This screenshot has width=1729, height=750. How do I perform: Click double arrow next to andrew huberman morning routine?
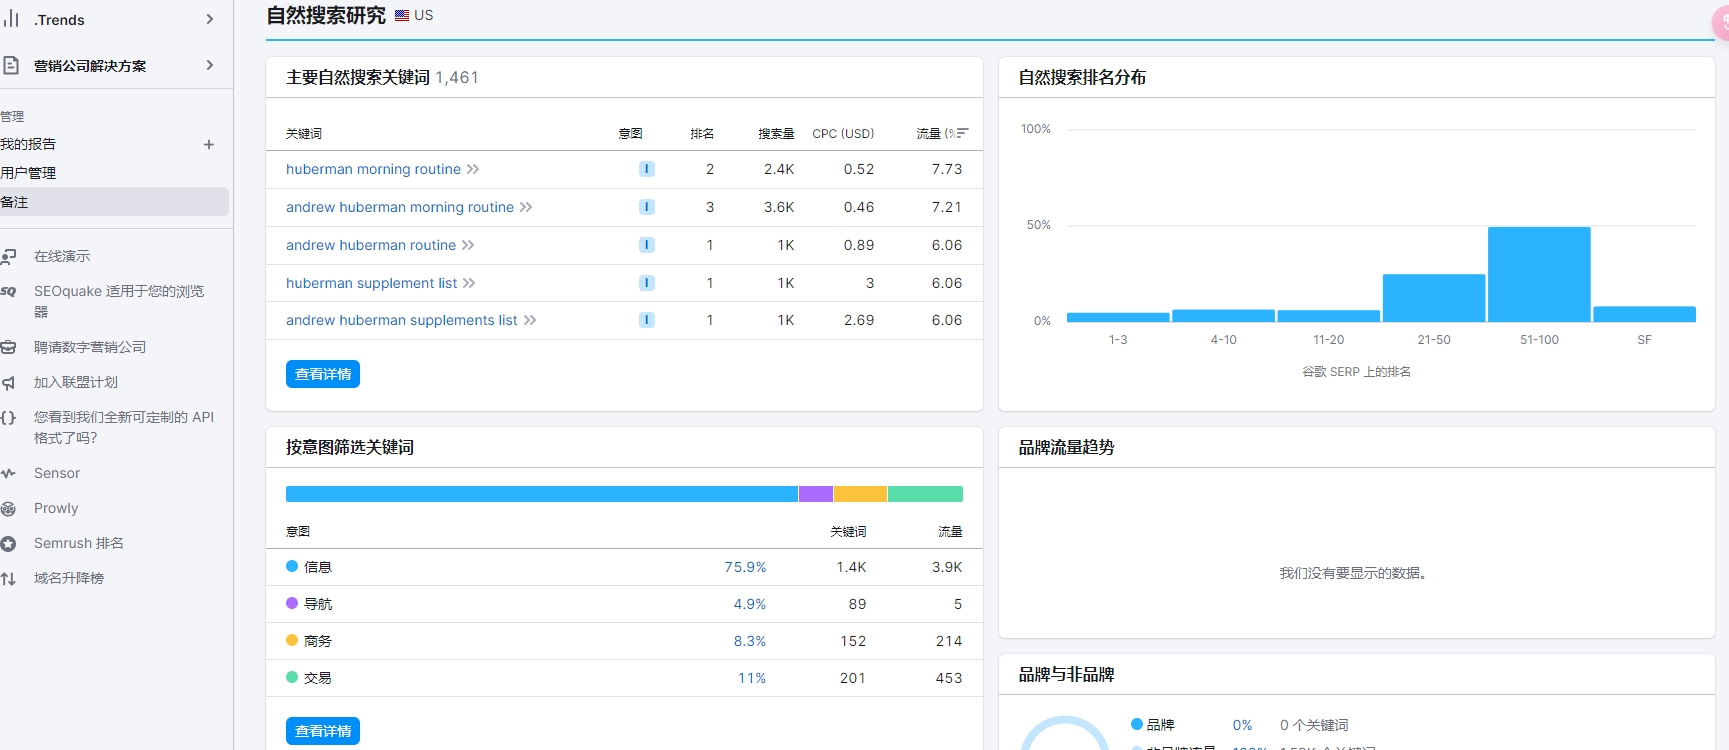pos(526,207)
